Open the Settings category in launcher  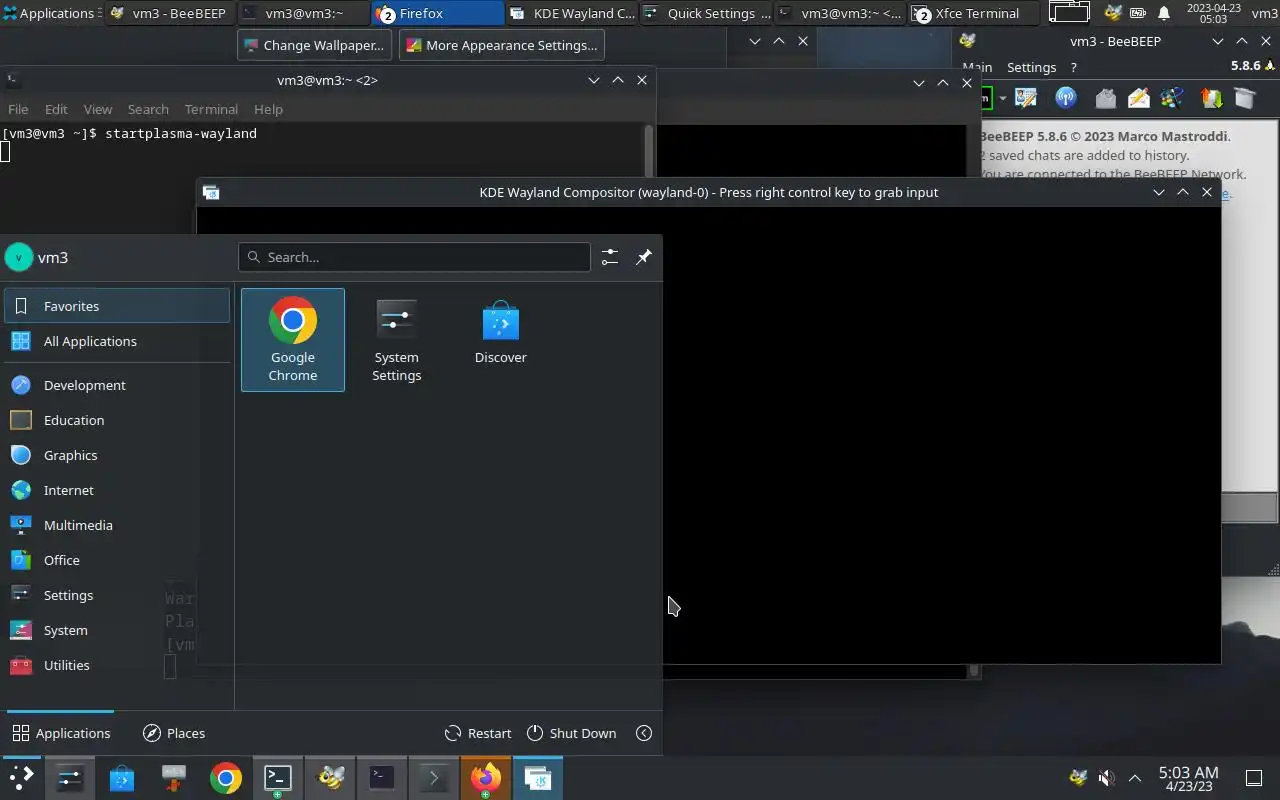pyautogui.click(x=117, y=595)
